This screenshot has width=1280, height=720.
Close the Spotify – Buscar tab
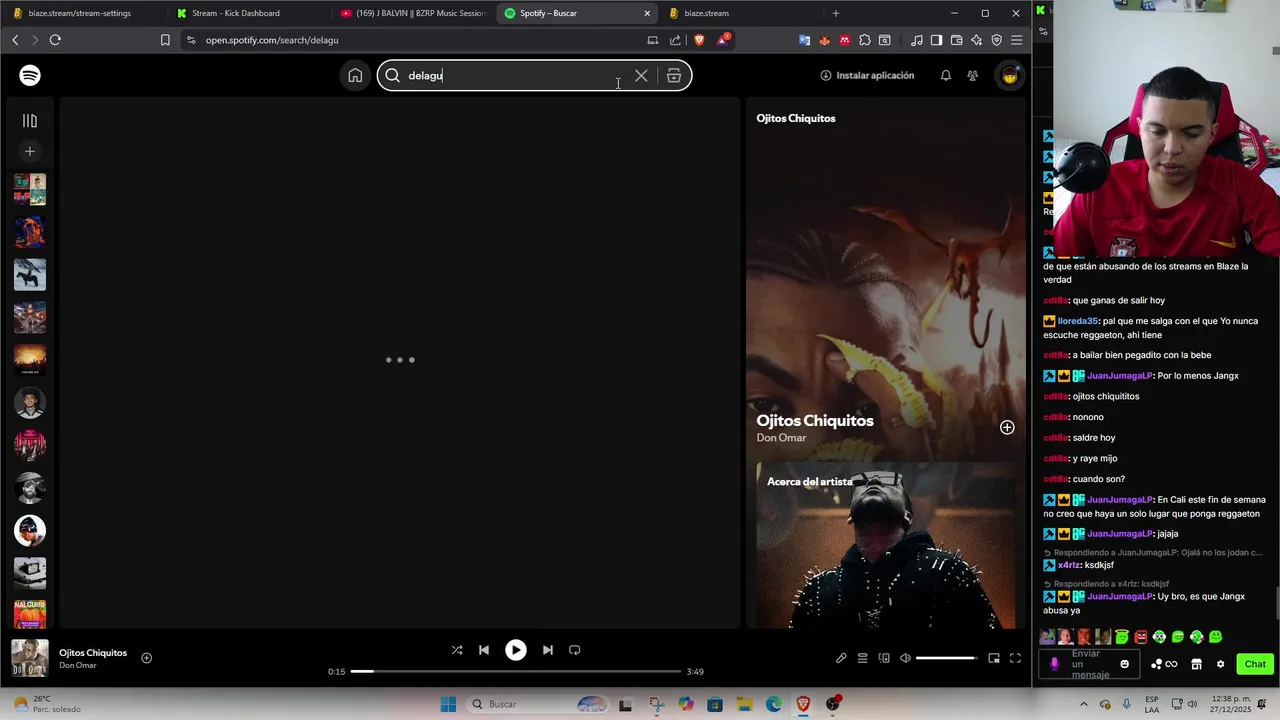click(647, 13)
